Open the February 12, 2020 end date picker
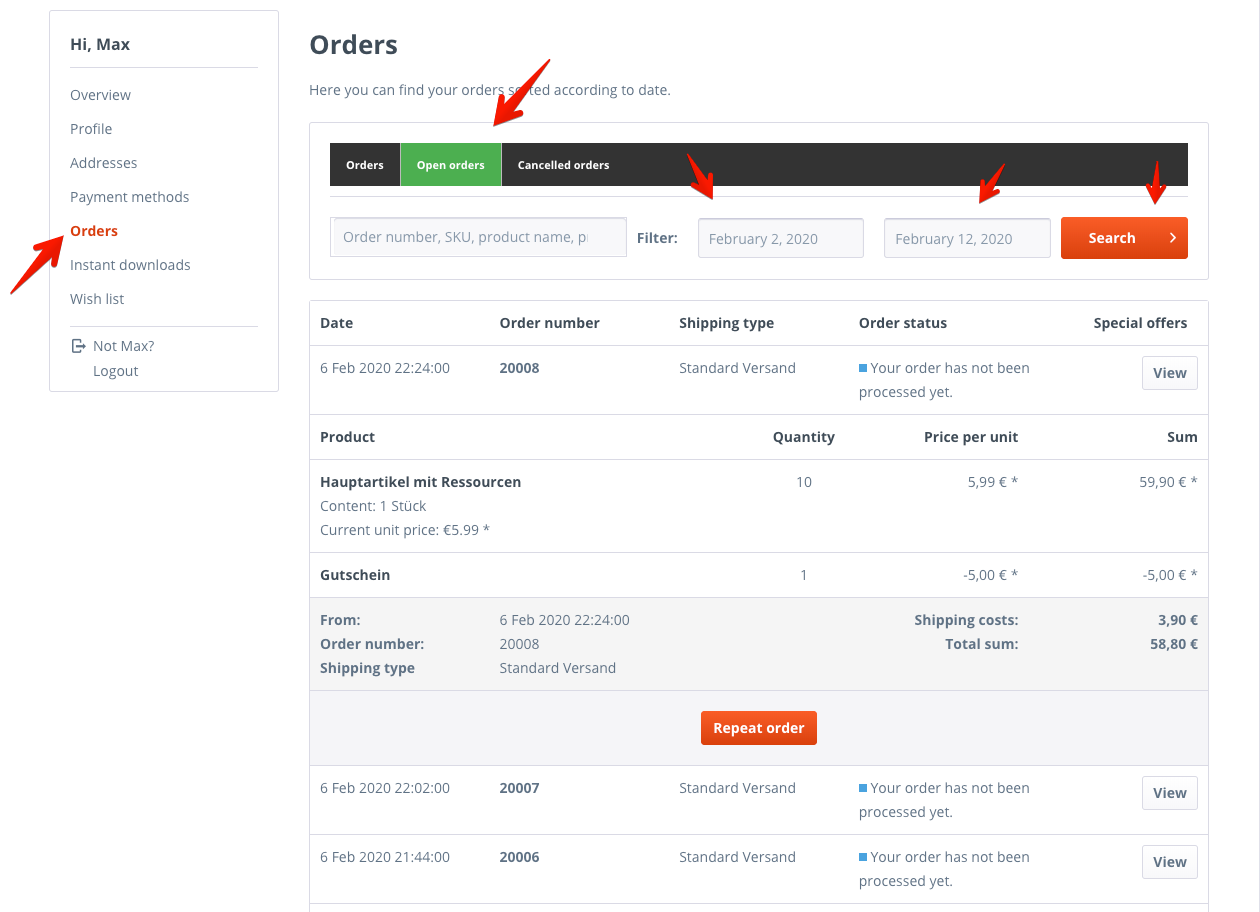 pos(967,238)
